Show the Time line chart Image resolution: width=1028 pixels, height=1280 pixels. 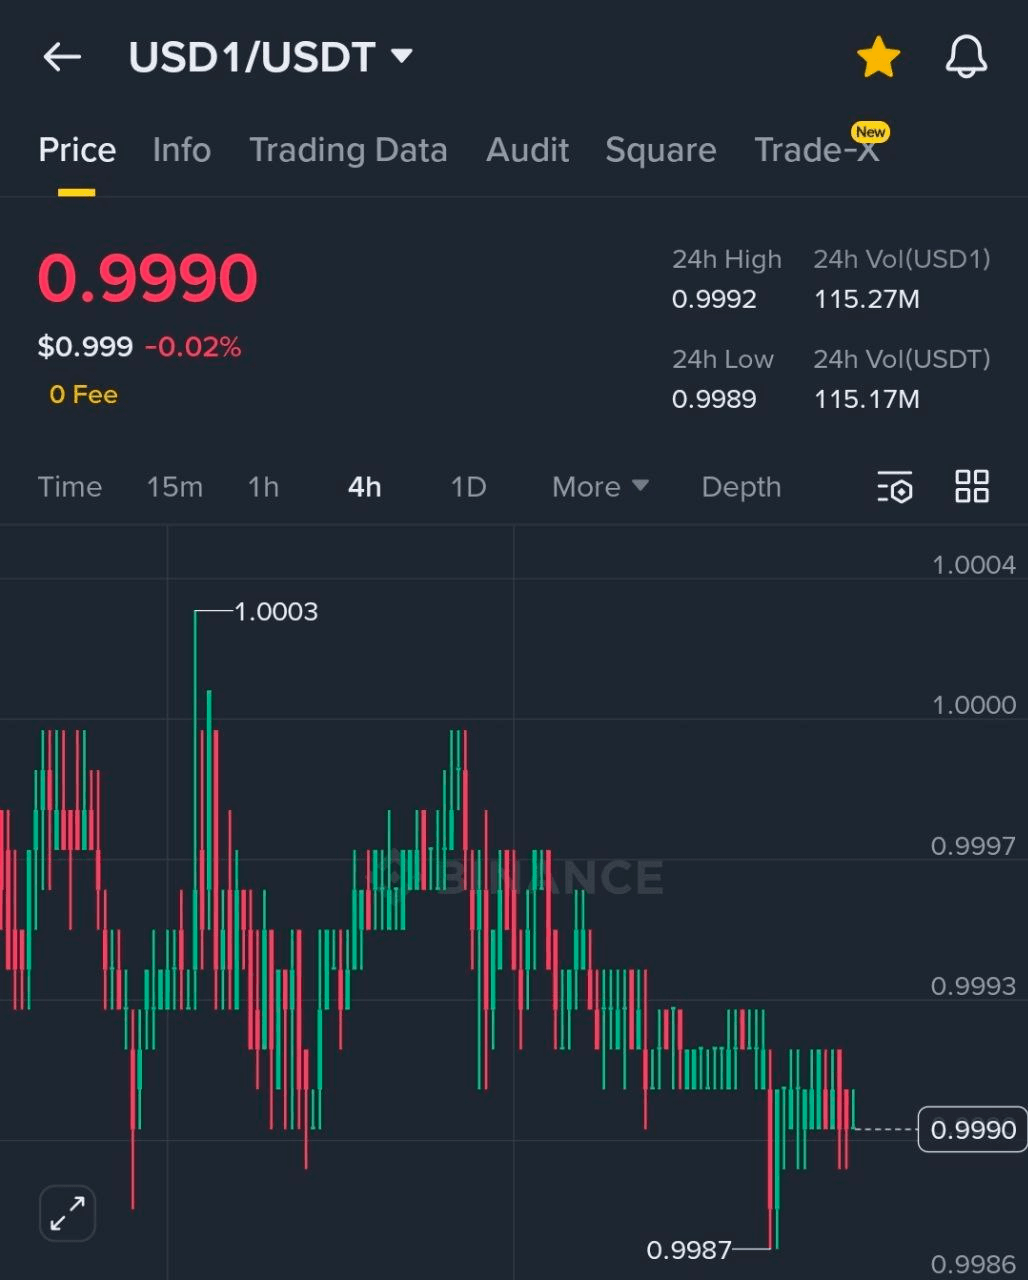(70, 487)
